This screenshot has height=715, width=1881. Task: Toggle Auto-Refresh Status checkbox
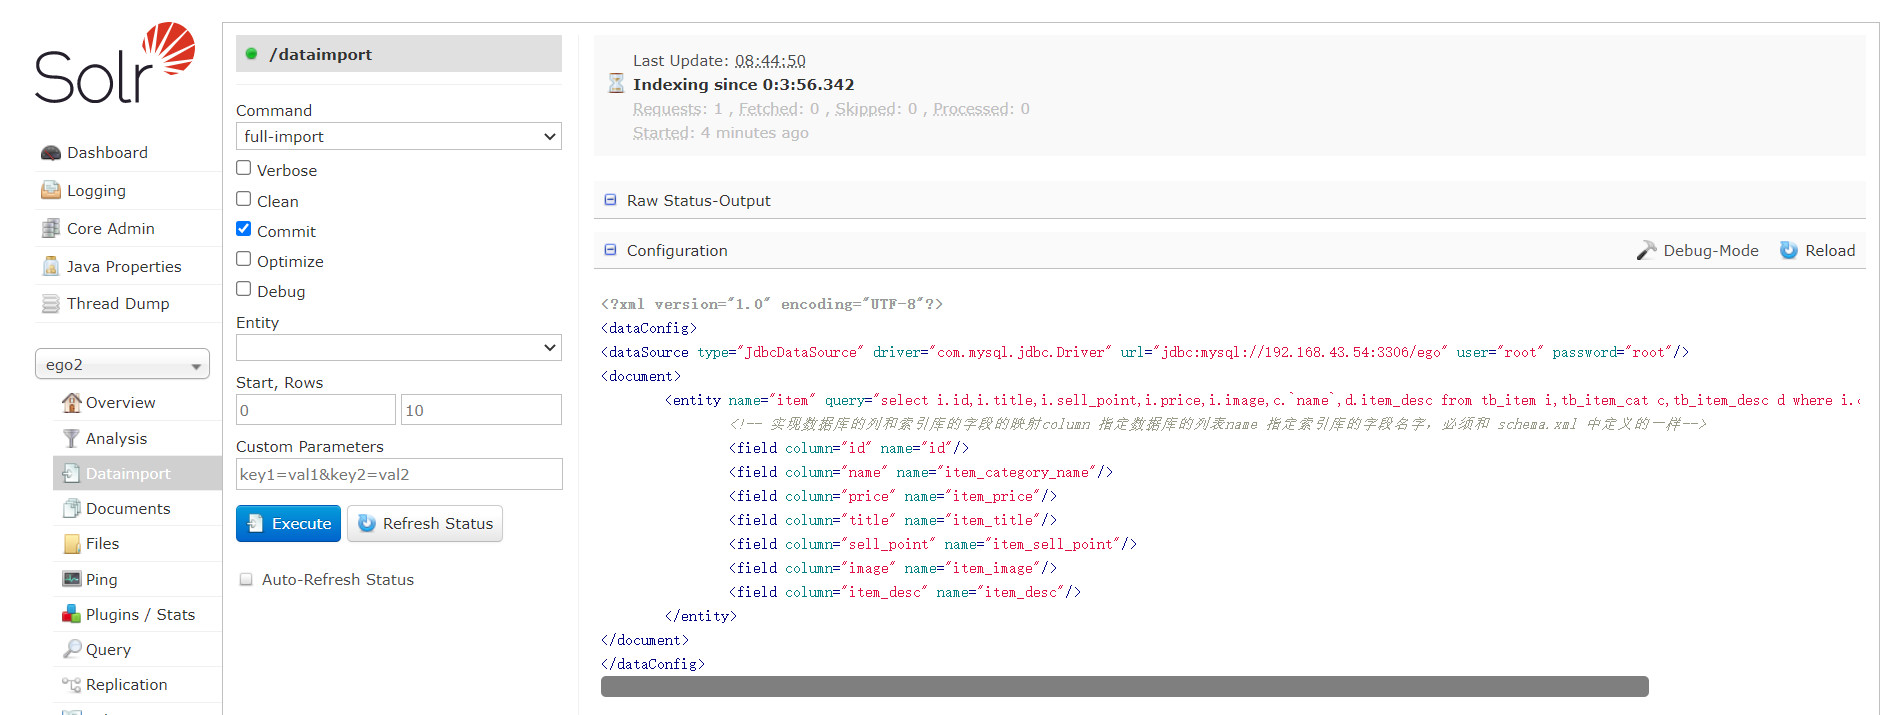[x=246, y=579]
